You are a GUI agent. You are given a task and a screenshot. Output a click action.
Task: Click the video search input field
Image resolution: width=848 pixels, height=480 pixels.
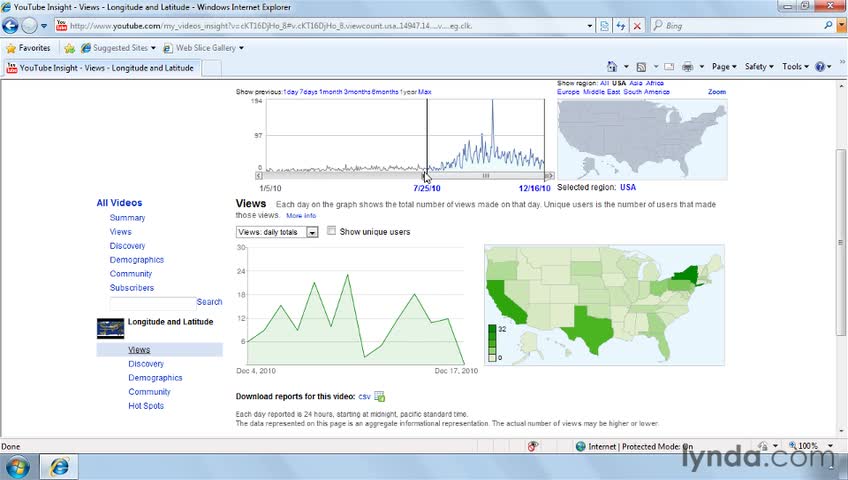click(153, 303)
